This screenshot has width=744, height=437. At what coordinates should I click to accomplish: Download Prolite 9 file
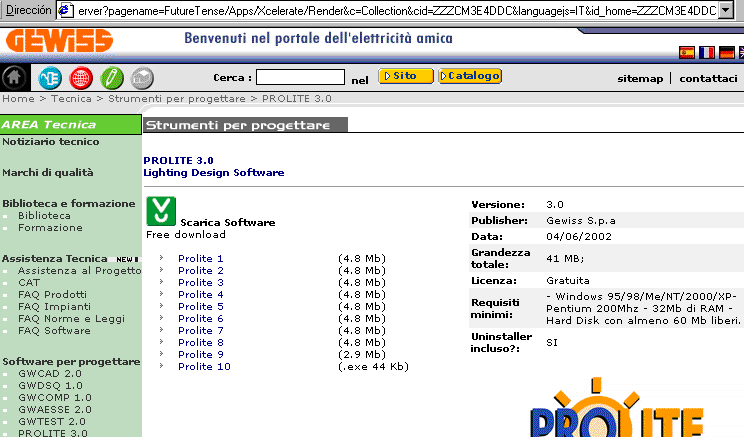tap(200, 355)
